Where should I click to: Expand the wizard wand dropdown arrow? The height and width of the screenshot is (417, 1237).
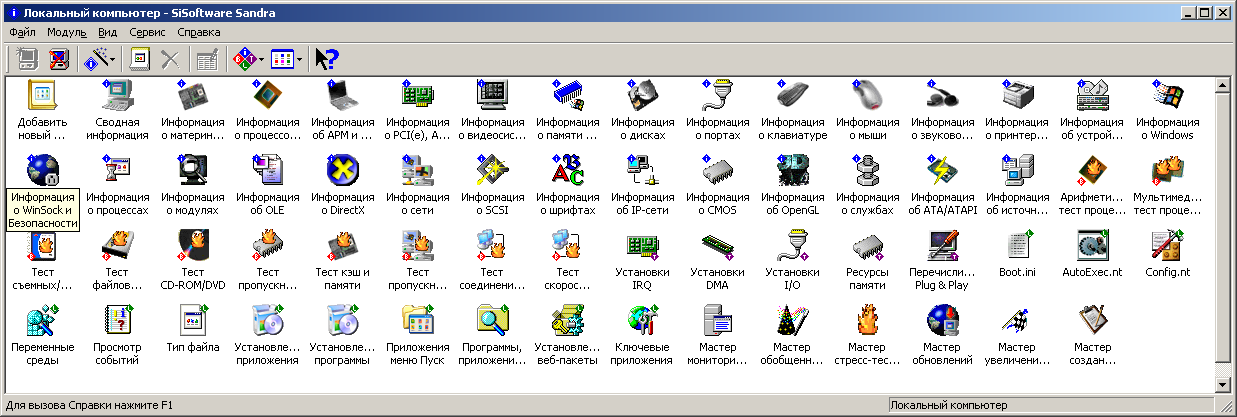(x=113, y=59)
